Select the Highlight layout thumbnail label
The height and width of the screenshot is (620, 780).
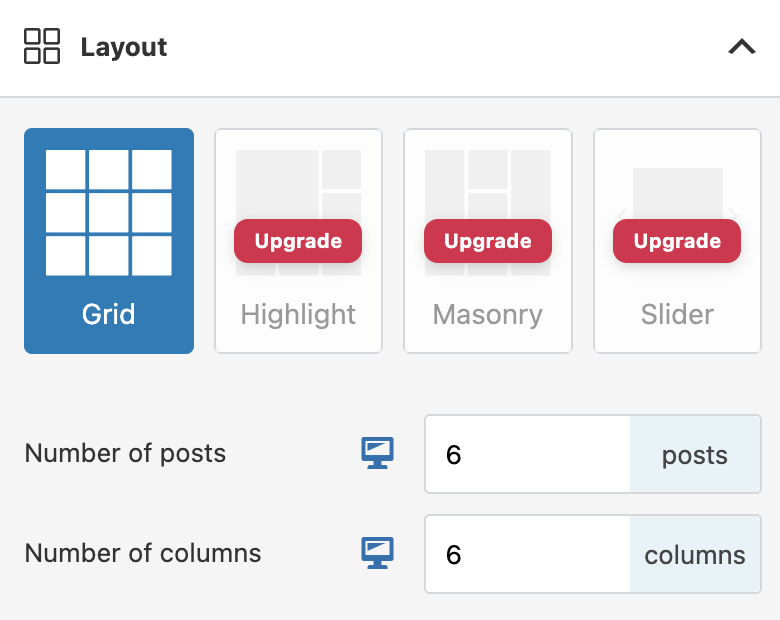click(298, 315)
